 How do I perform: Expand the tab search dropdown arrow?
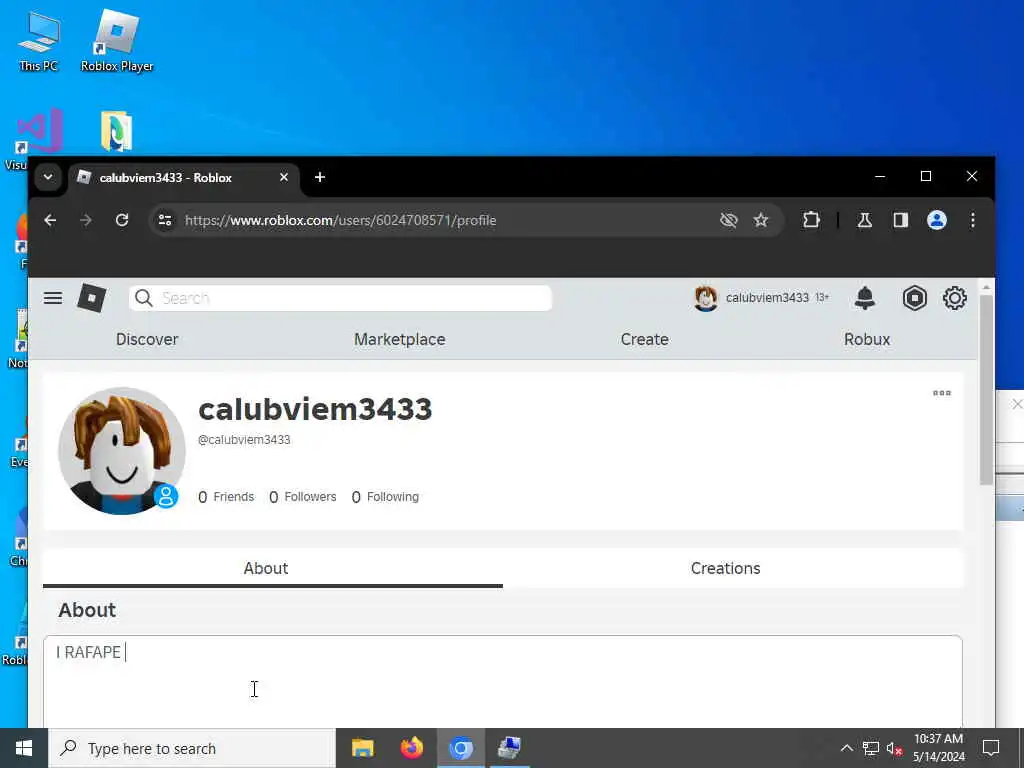[x=48, y=177]
